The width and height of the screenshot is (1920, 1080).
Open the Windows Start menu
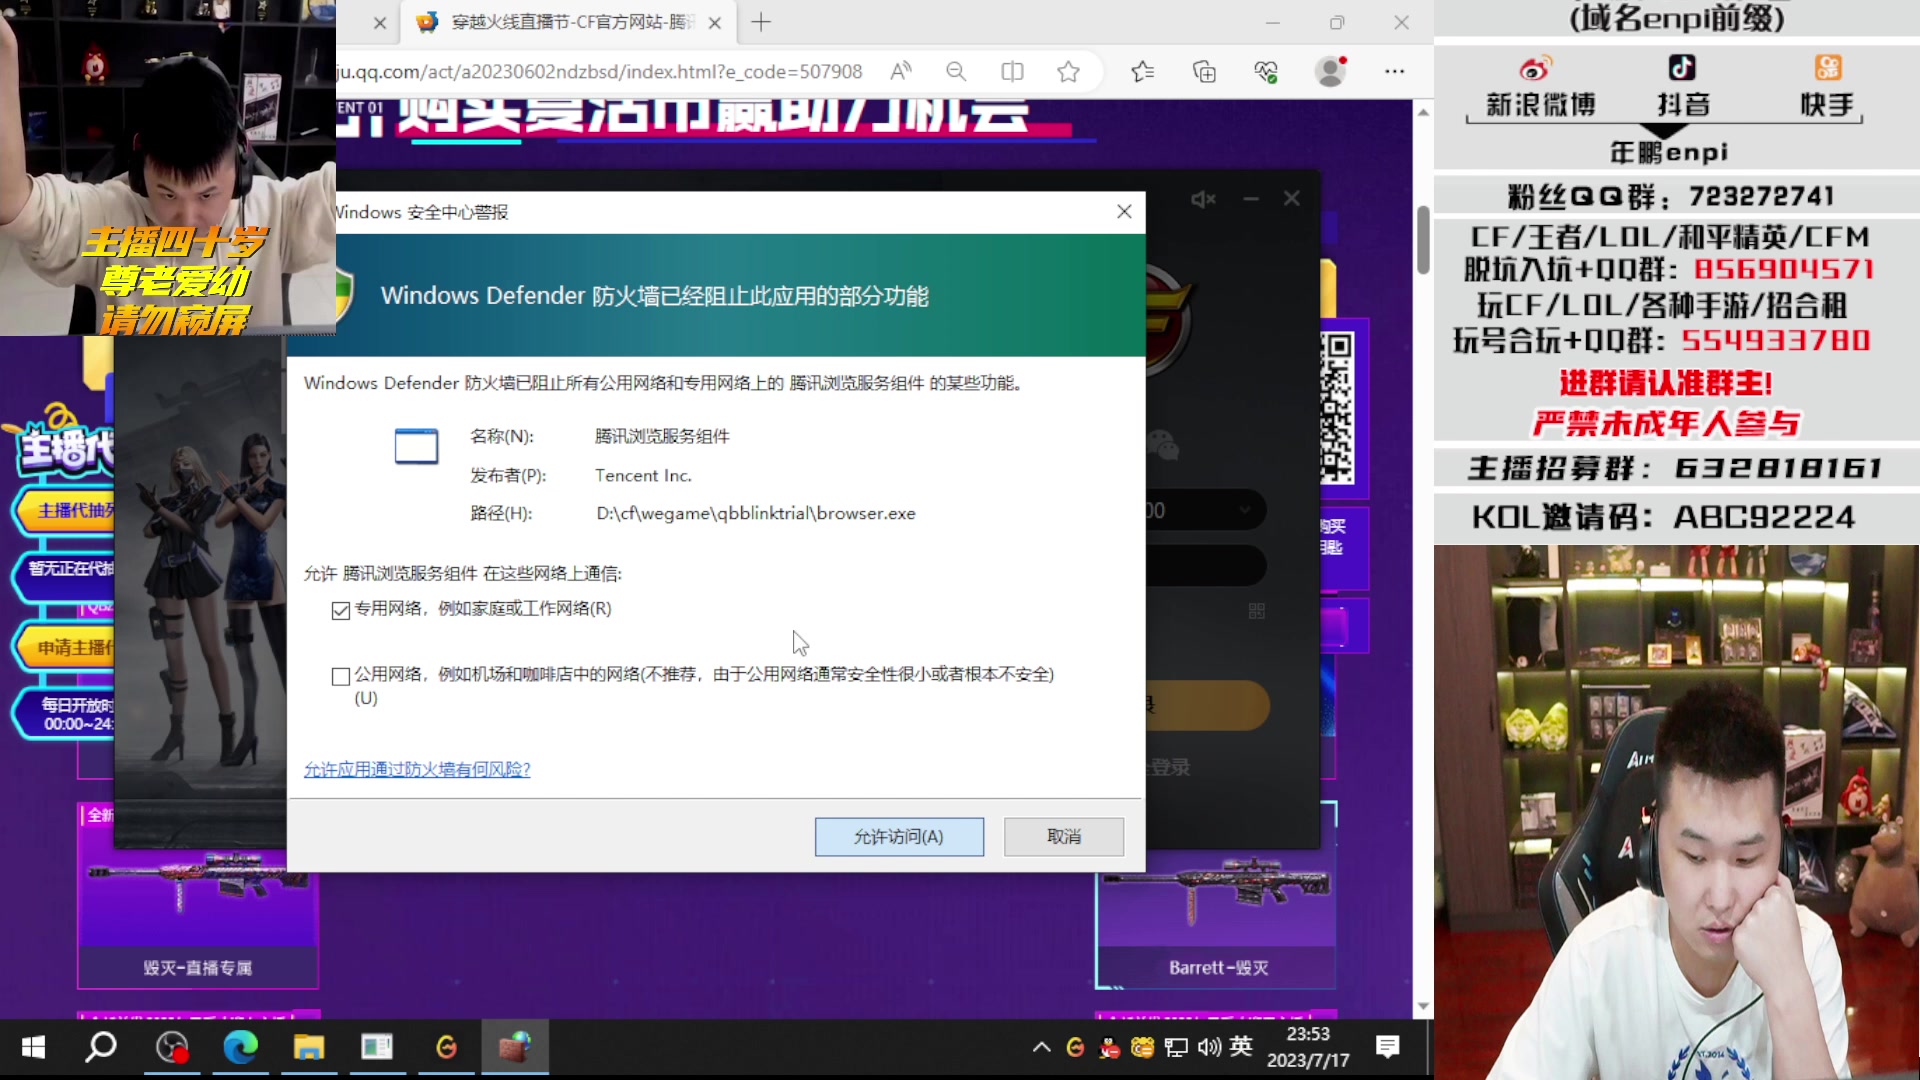point(33,1047)
